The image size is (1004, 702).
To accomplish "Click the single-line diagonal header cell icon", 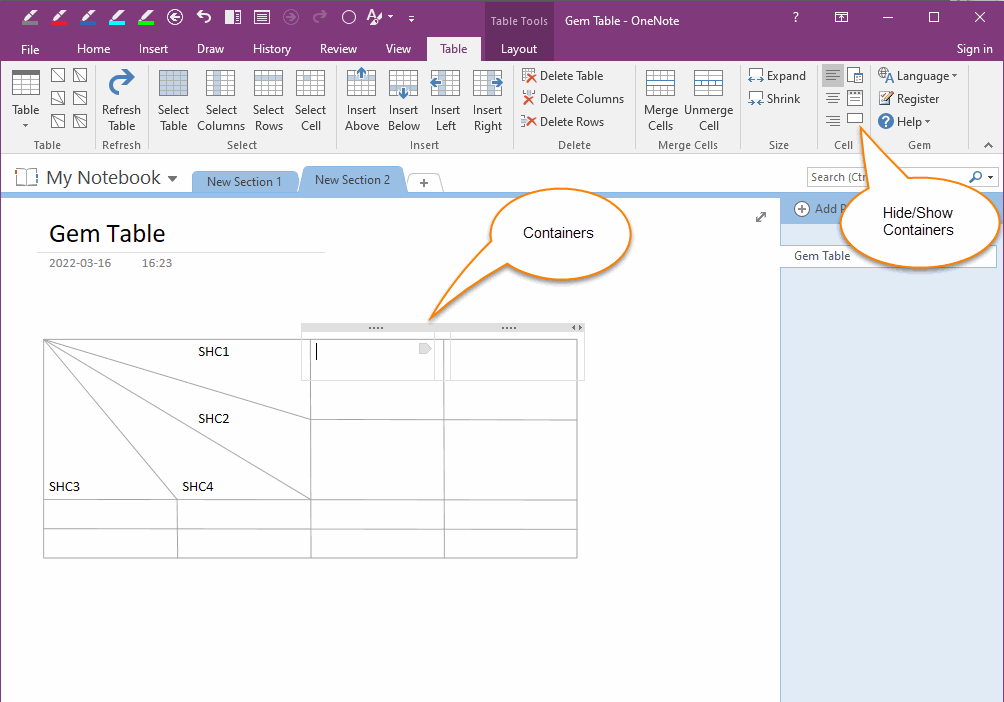I will [x=58, y=75].
